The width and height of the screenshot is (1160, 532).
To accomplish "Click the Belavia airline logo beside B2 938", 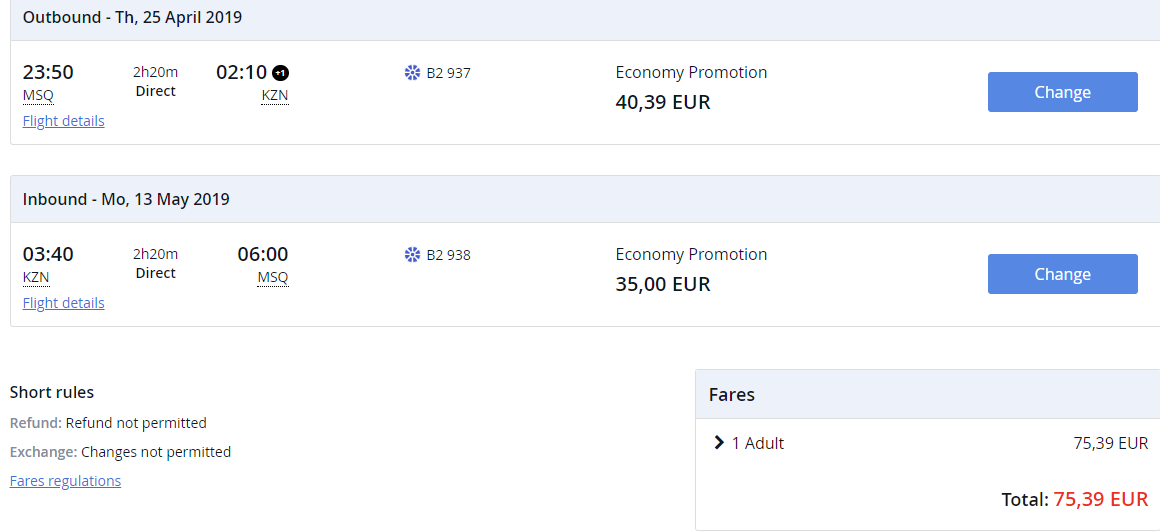I will 413,255.
